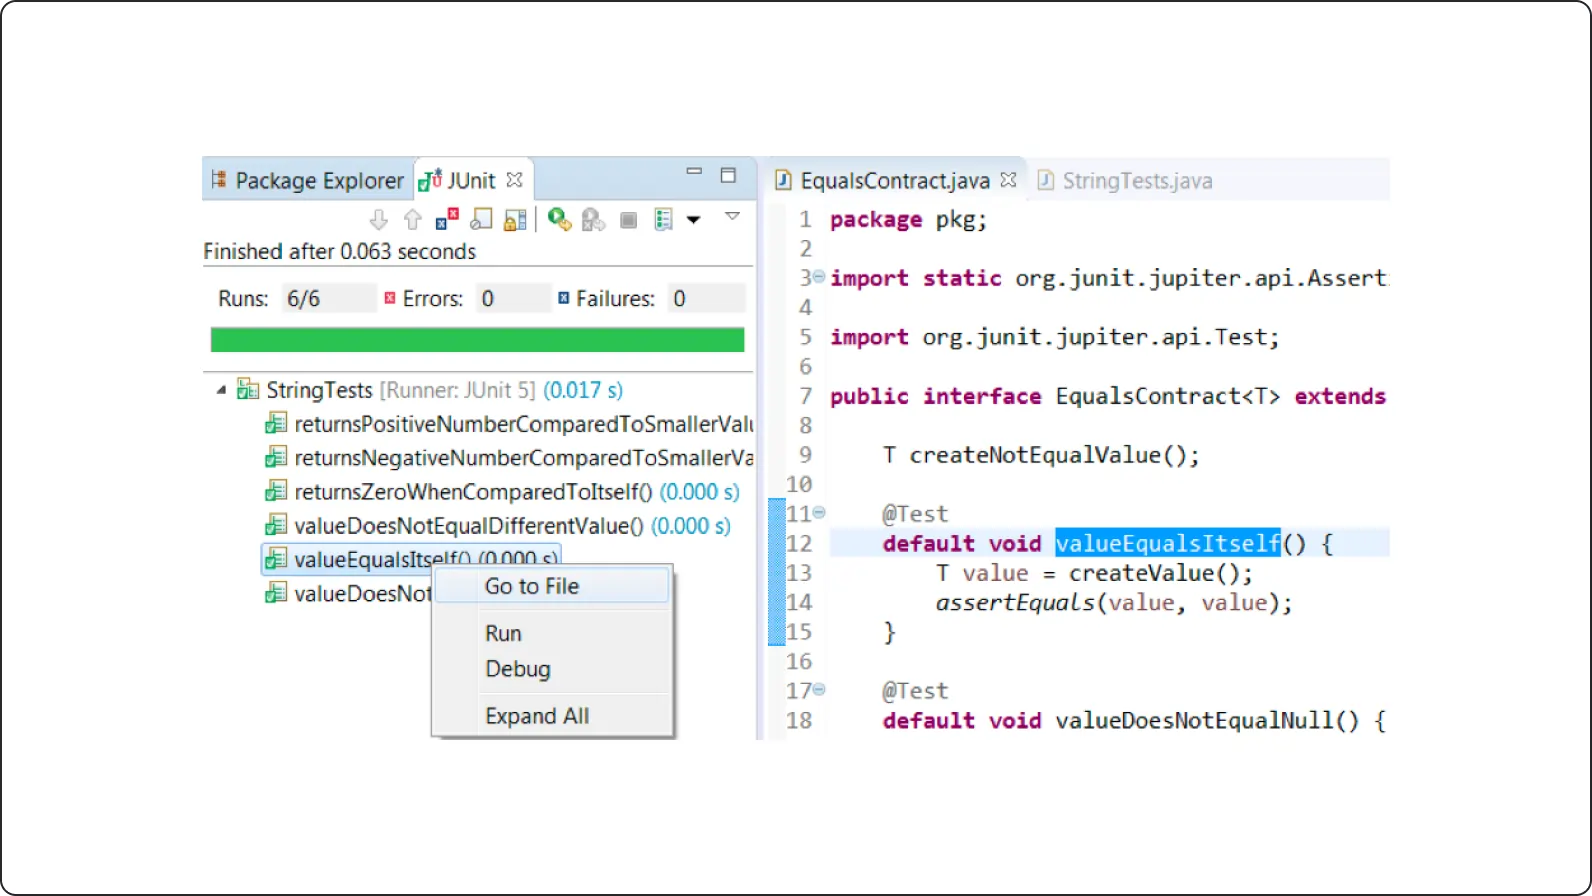Open the test history dropdown arrow
Screen dimensions: 1592x896
[x=693, y=220]
